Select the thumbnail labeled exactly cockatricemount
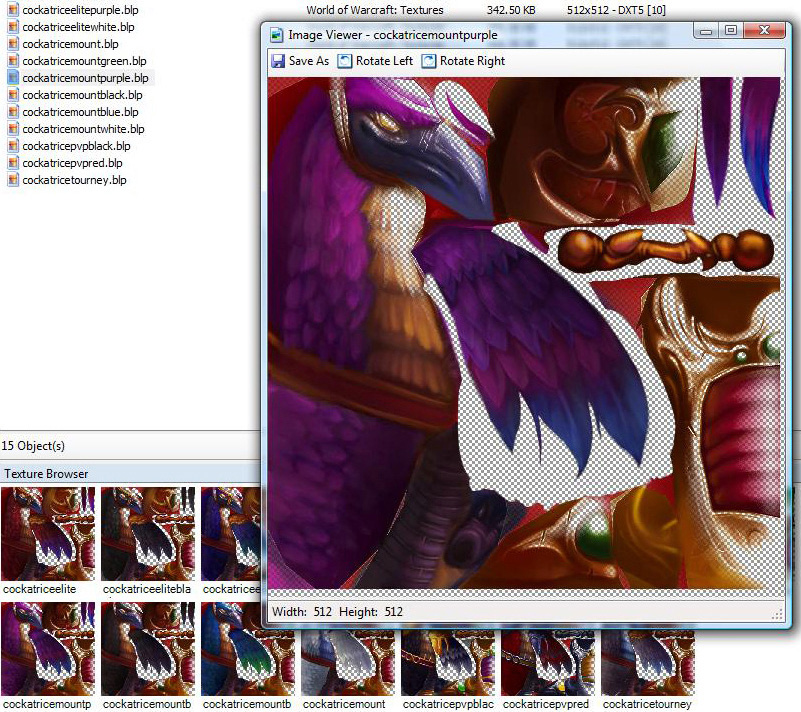801x712 pixels. [348, 663]
